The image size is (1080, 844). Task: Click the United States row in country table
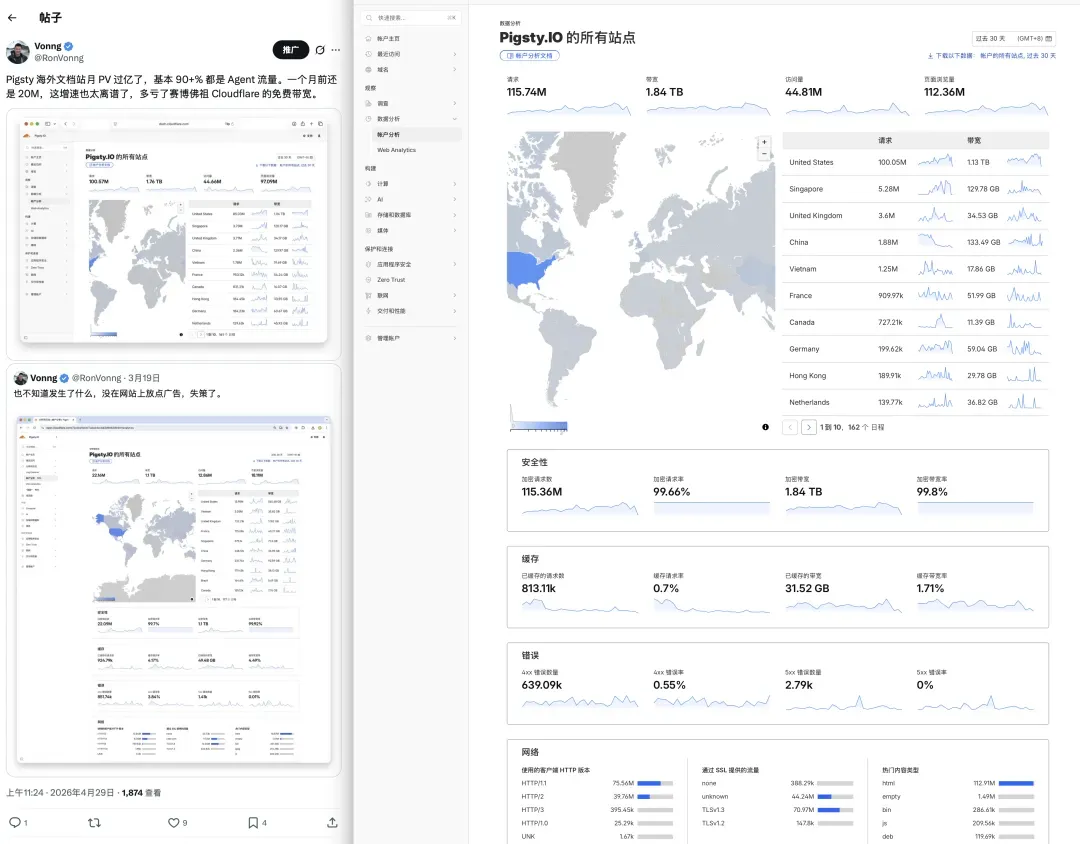(915, 163)
